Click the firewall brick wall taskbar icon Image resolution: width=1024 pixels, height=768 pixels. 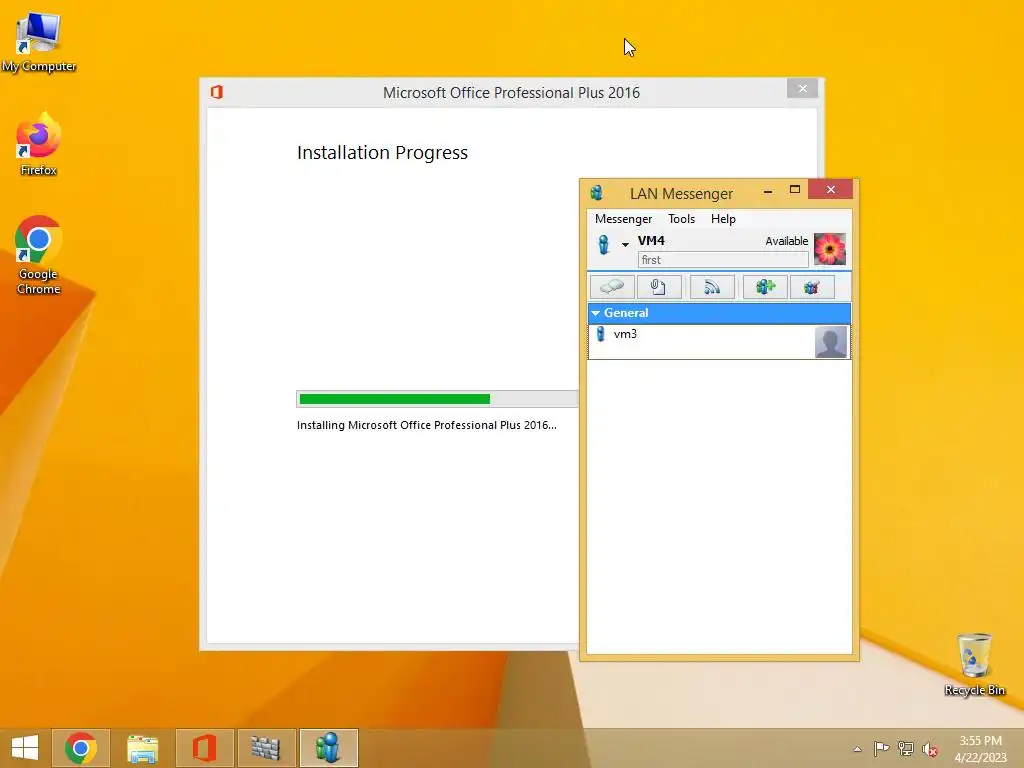266,748
